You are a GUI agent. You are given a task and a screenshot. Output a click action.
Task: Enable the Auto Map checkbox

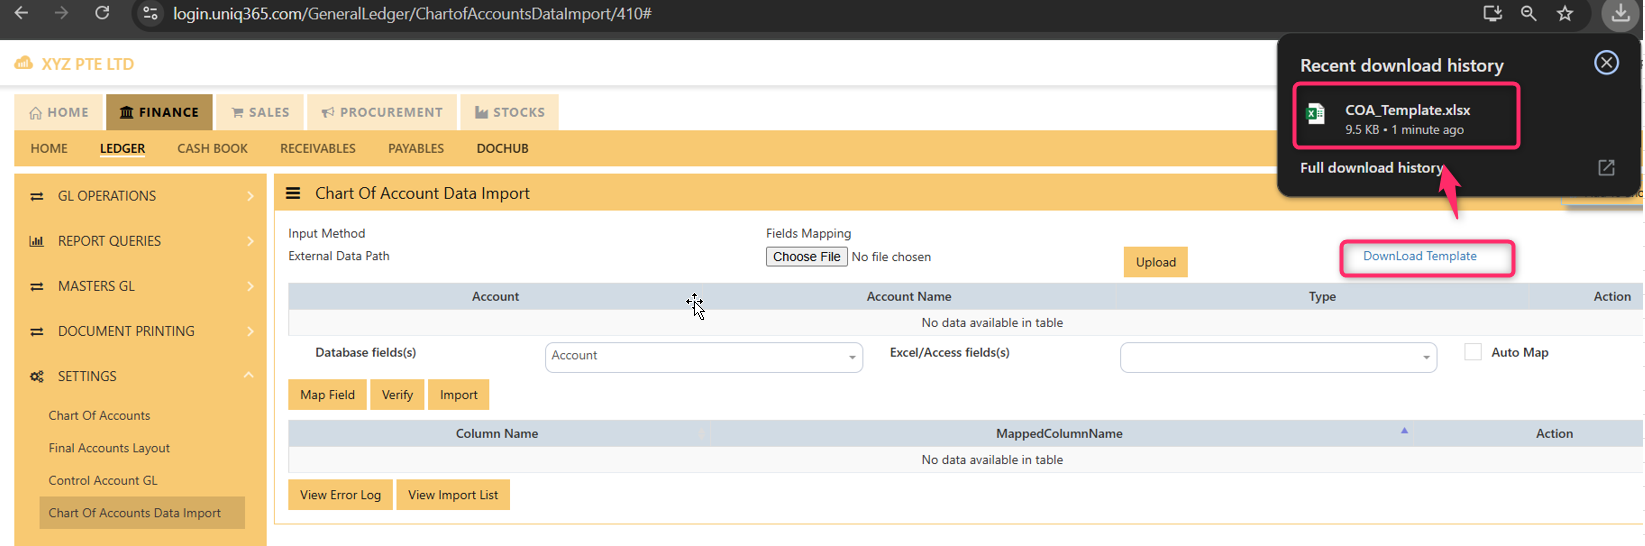point(1473,352)
